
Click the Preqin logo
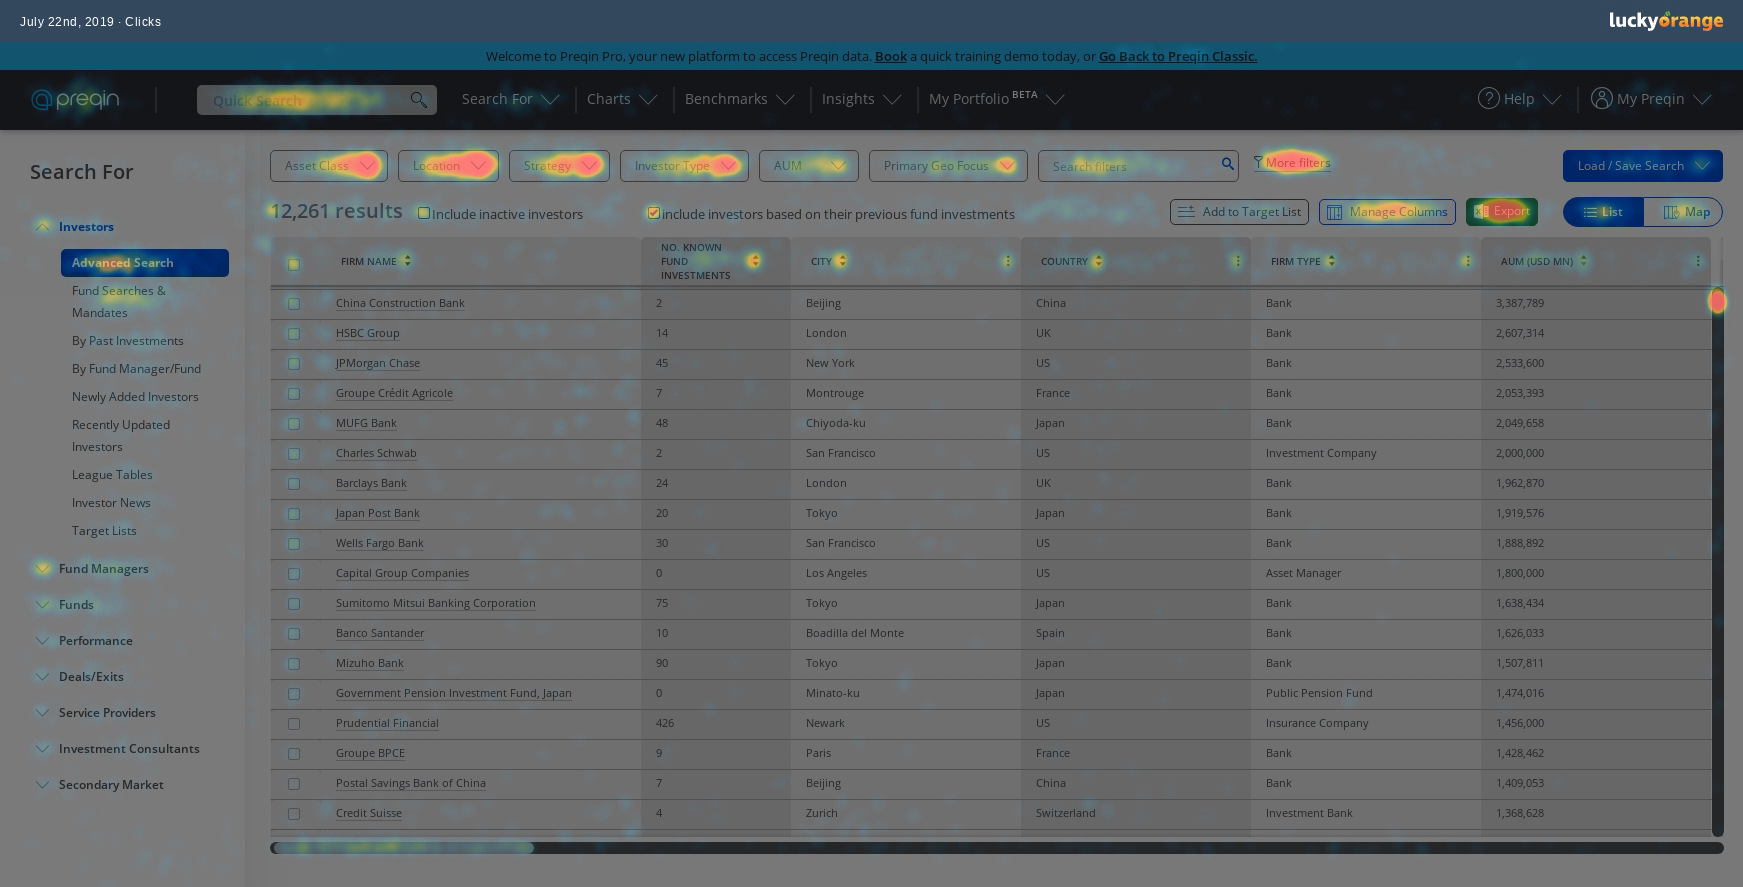(x=75, y=99)
